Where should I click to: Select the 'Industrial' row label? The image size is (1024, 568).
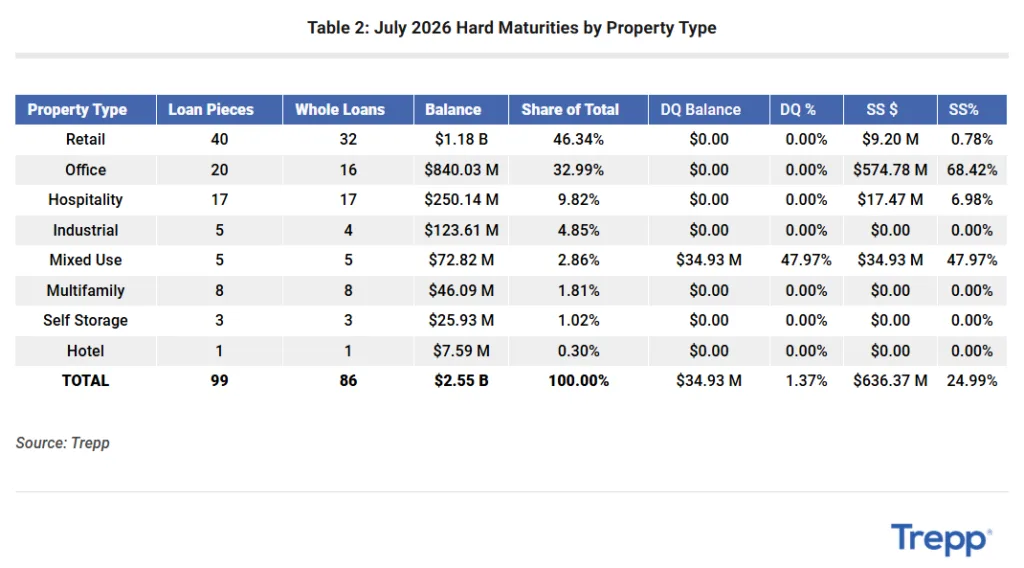click(x=86, y=230)
